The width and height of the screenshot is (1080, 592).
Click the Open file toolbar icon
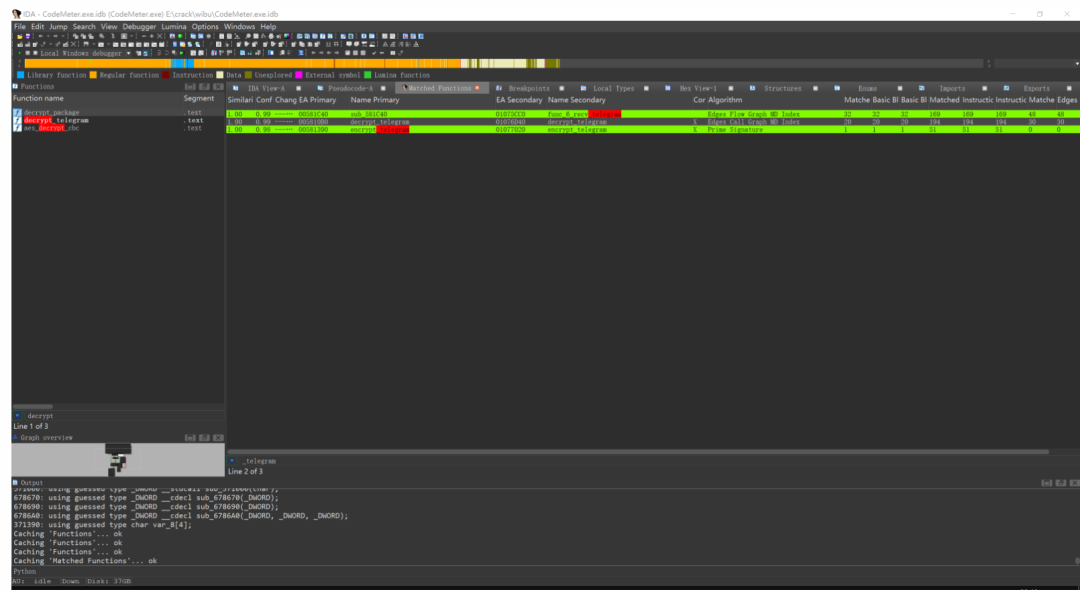coord(19,37)
